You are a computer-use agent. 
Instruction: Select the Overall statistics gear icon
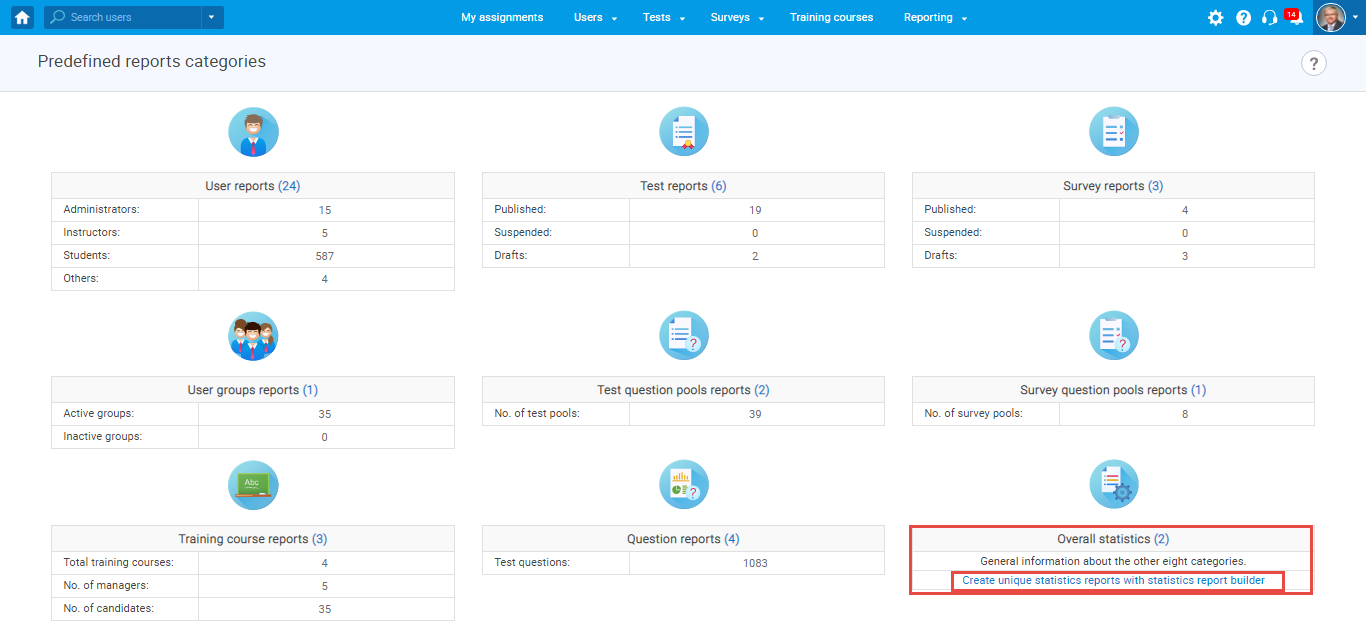tap(1113, 485)
